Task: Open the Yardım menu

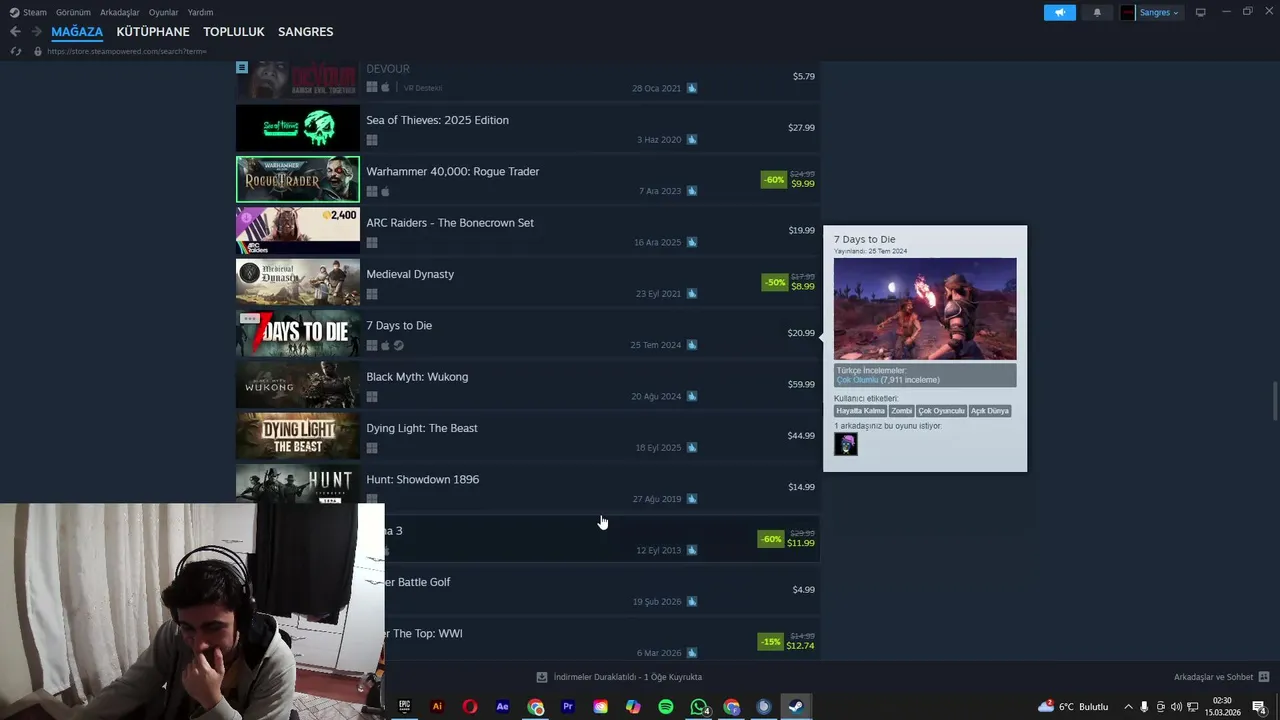Action: (200, 12)
